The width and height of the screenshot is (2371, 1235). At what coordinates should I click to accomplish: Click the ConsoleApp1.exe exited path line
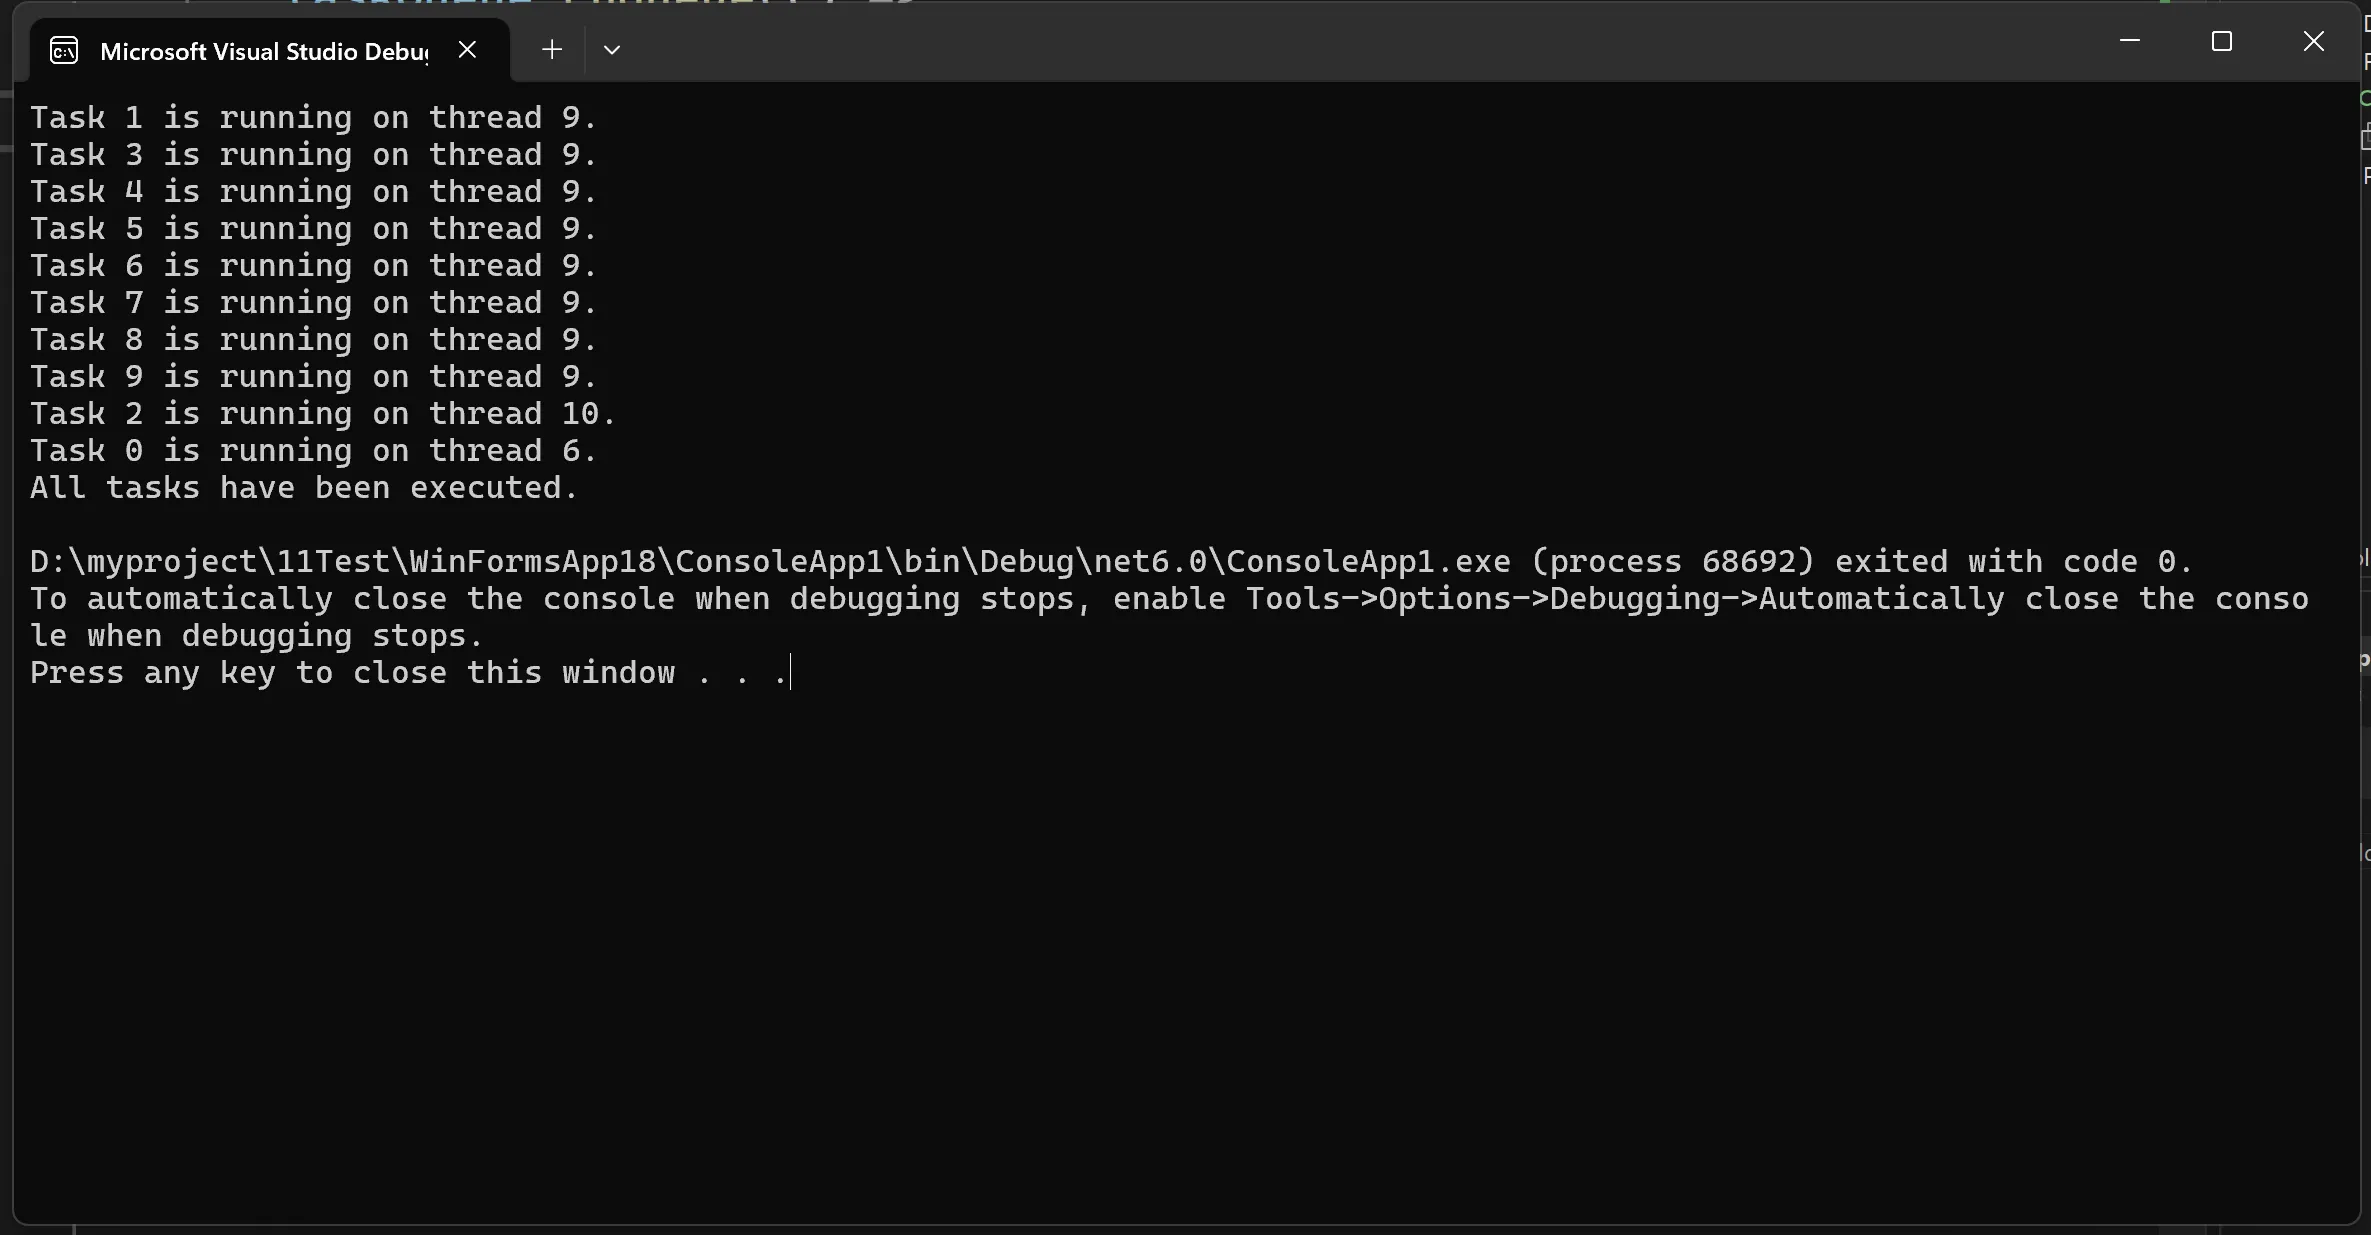(x=1111, y=561)
